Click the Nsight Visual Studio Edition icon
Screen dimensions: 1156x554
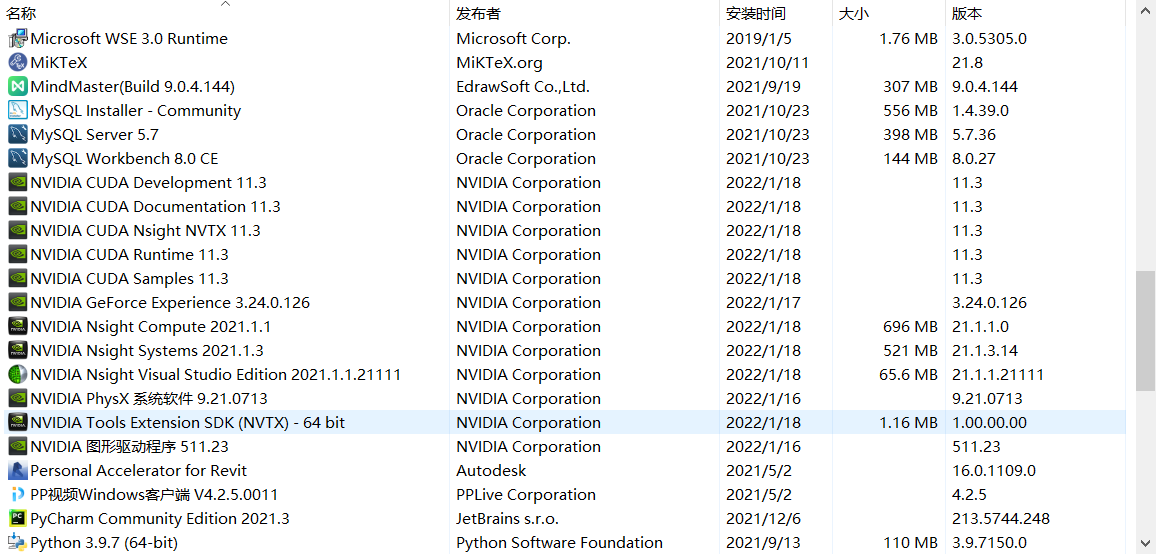tap(18, 375)
